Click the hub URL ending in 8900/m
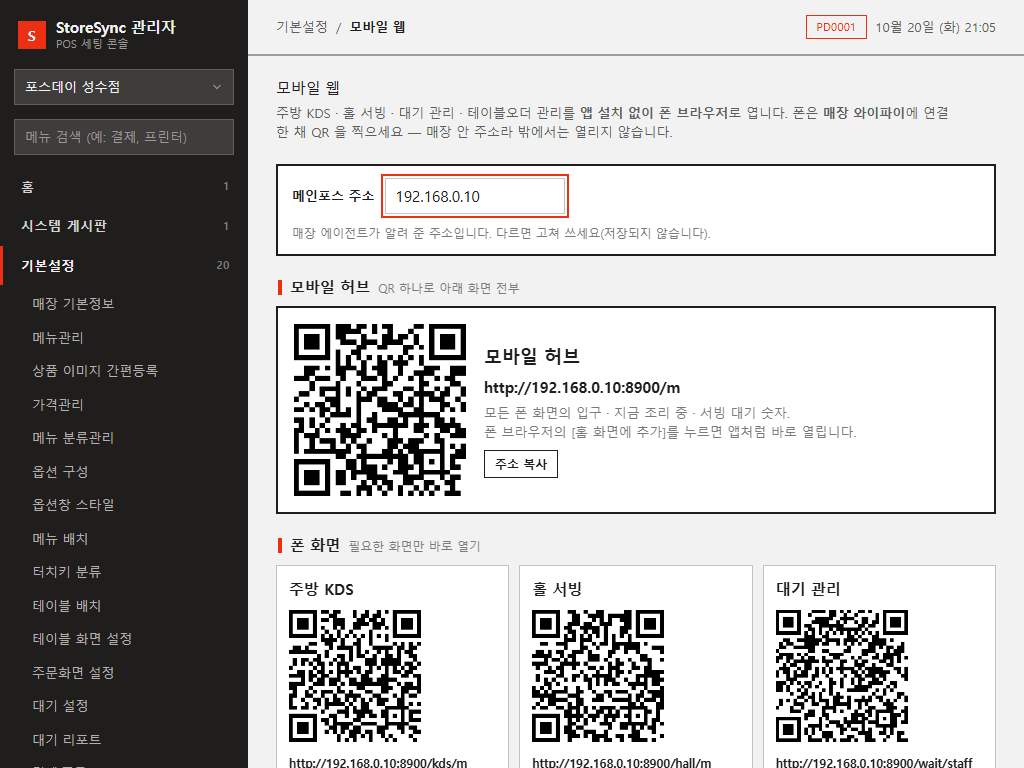This screenshot has width=1024, height=768. point(582,388)
